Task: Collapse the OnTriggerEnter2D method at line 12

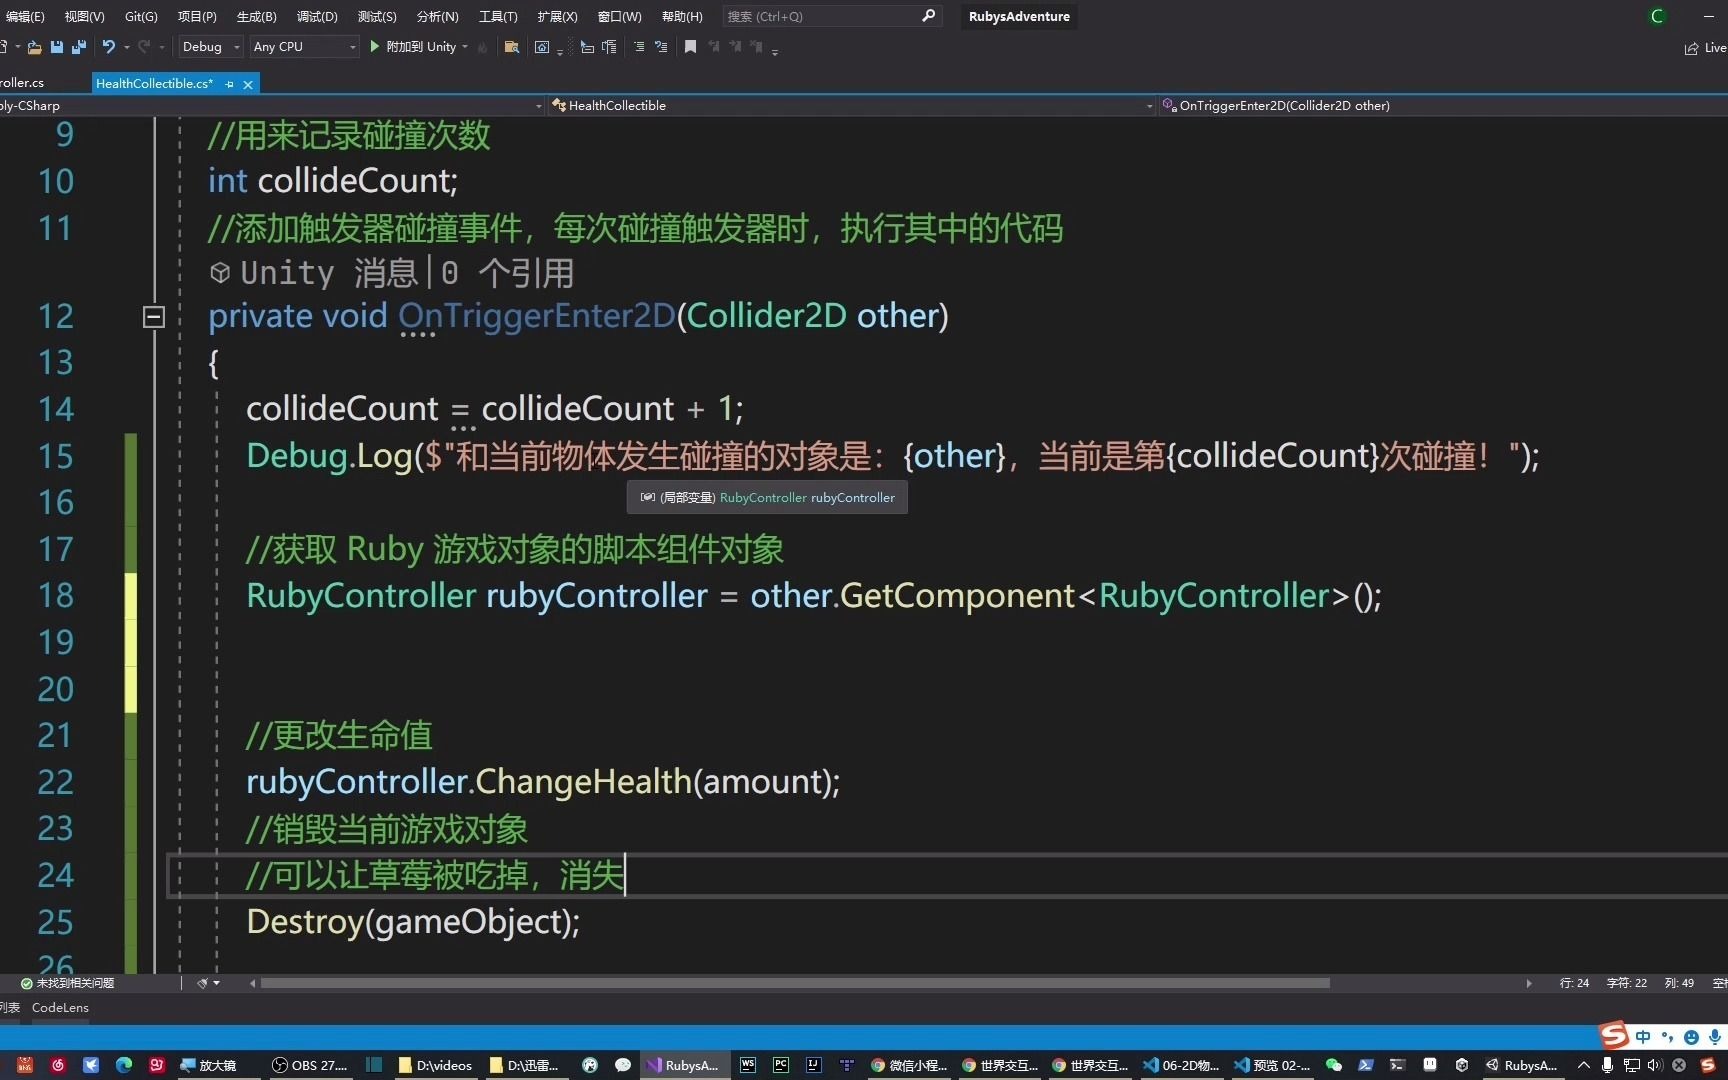Action: point(154,317)
